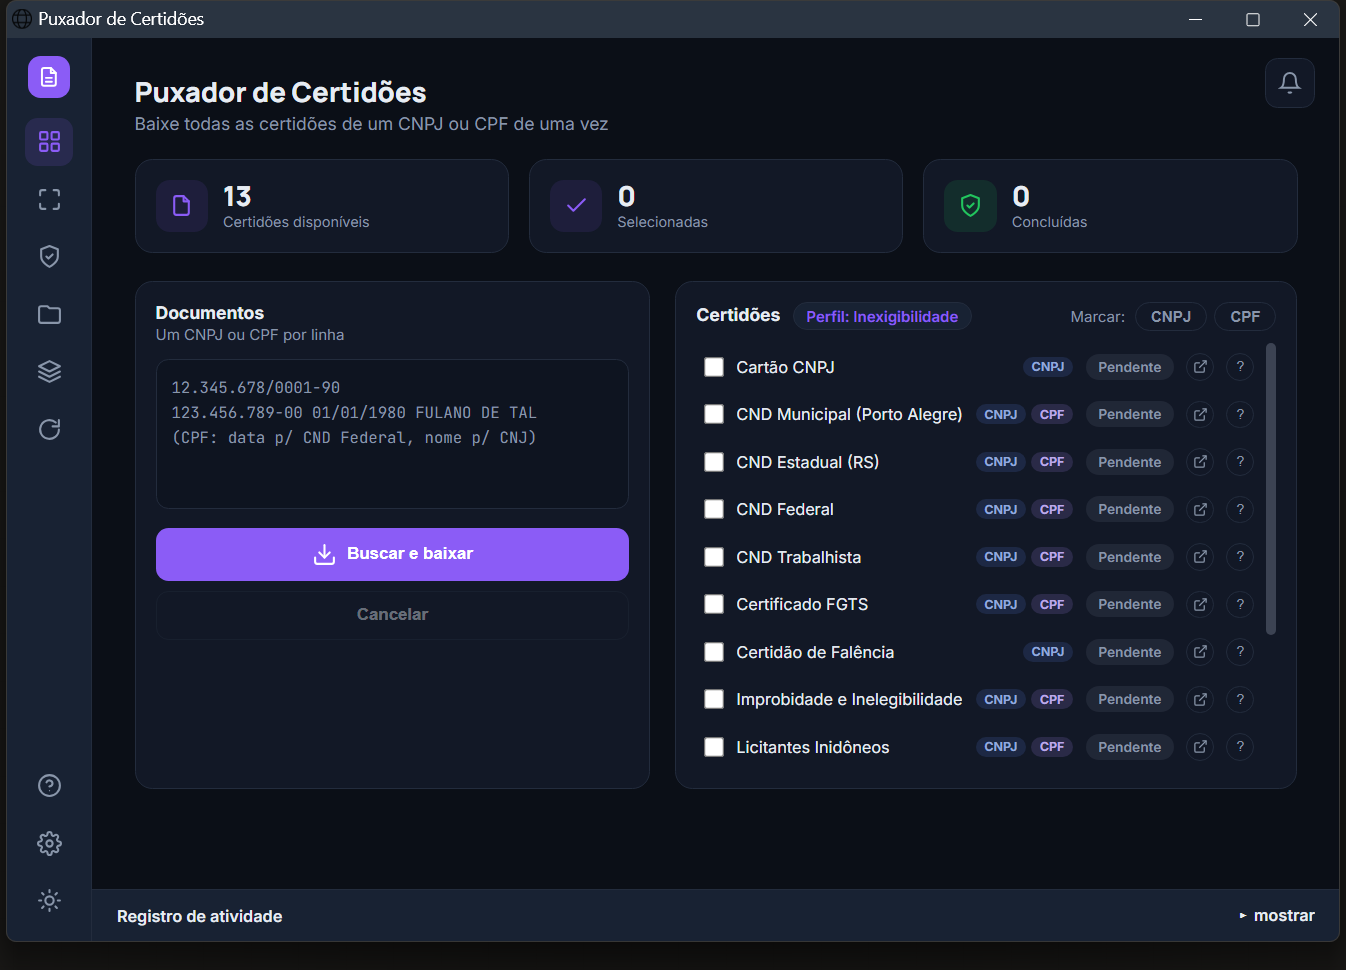The width and height of the screenshot is (1346, 970).
Task: Open the layers stack sidebar icon
Action: [x=49, y=372]
